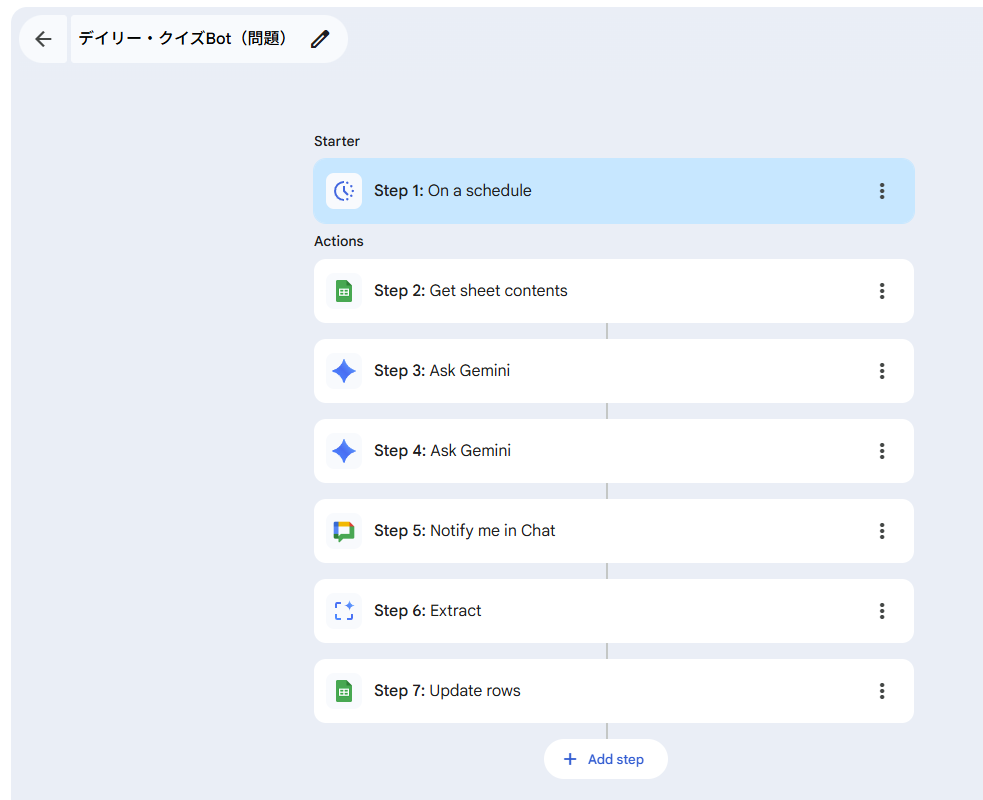Image resolution: width=983 pixels, height=800 pixels.
Task: Open more options for Step 3 Ask Gemini
Action: coord(882,371)
